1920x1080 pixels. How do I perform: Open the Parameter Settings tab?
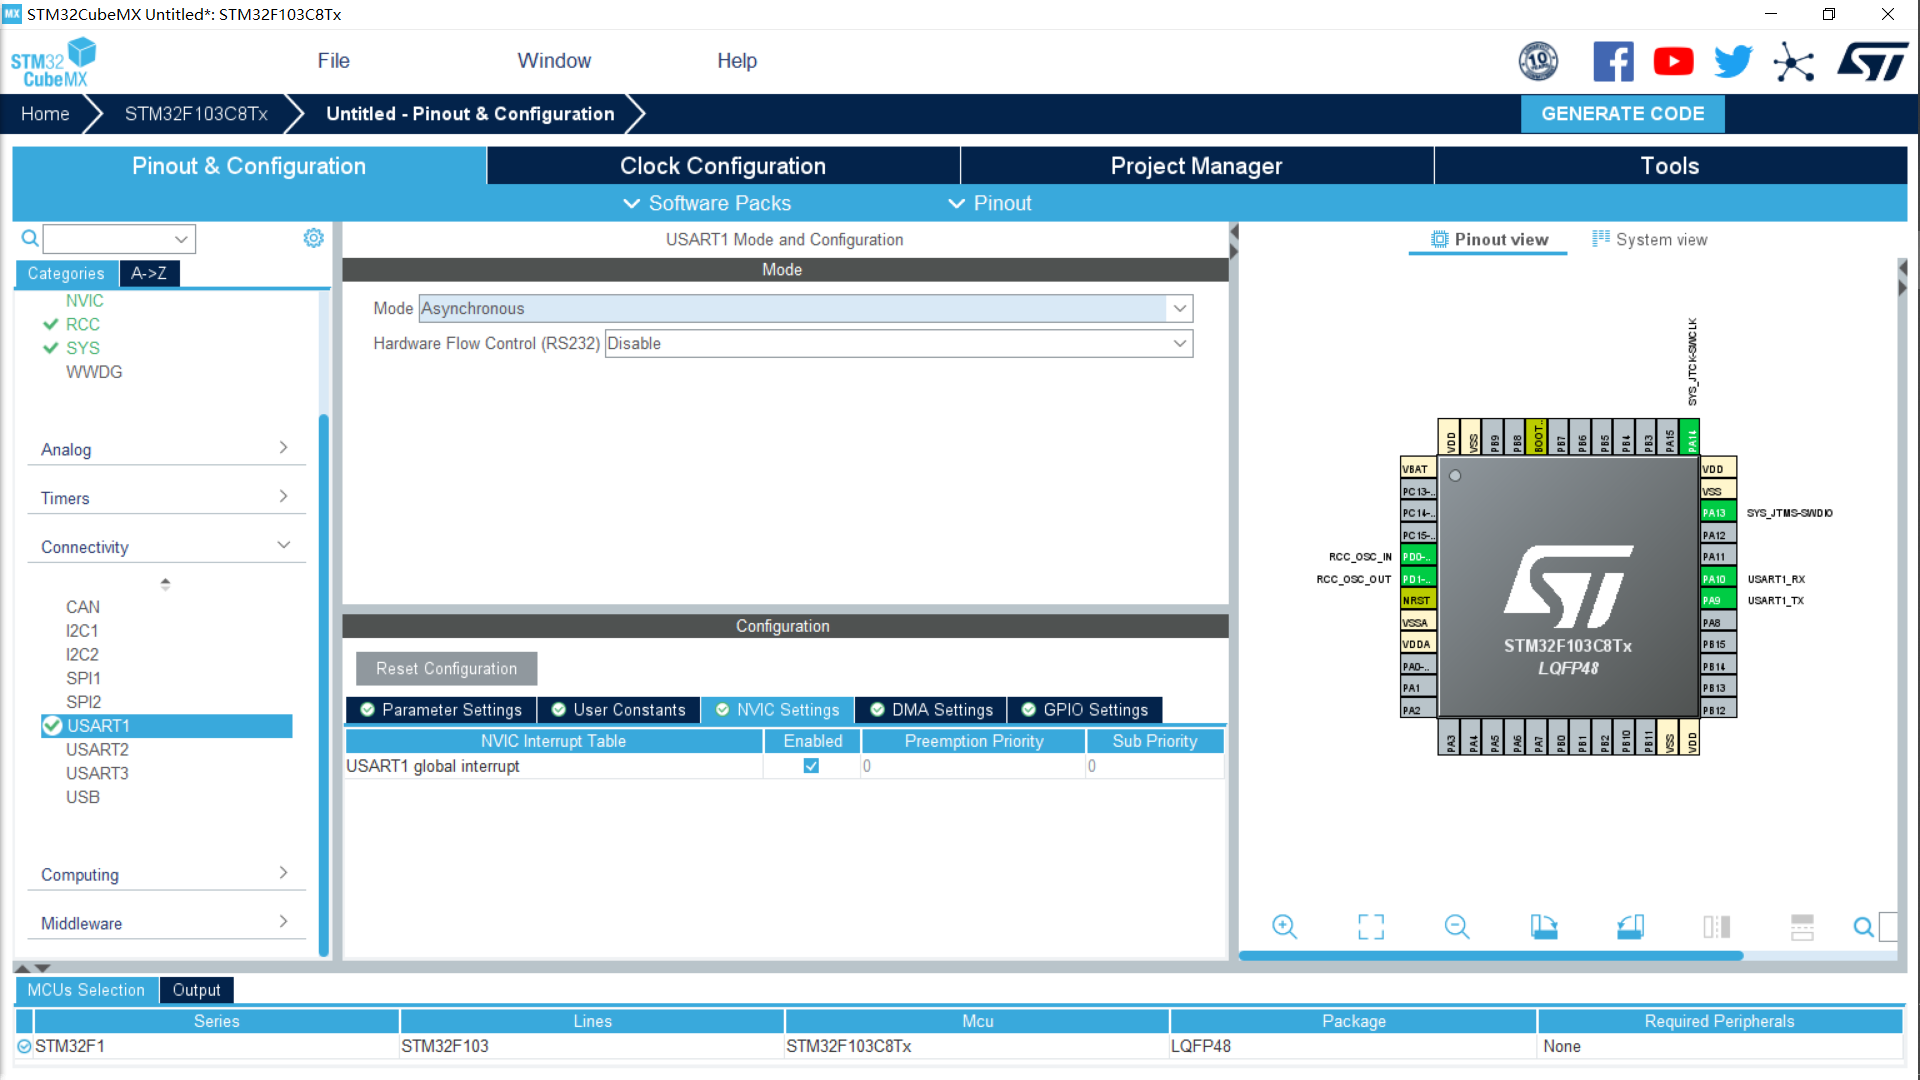tap(441, 710)
